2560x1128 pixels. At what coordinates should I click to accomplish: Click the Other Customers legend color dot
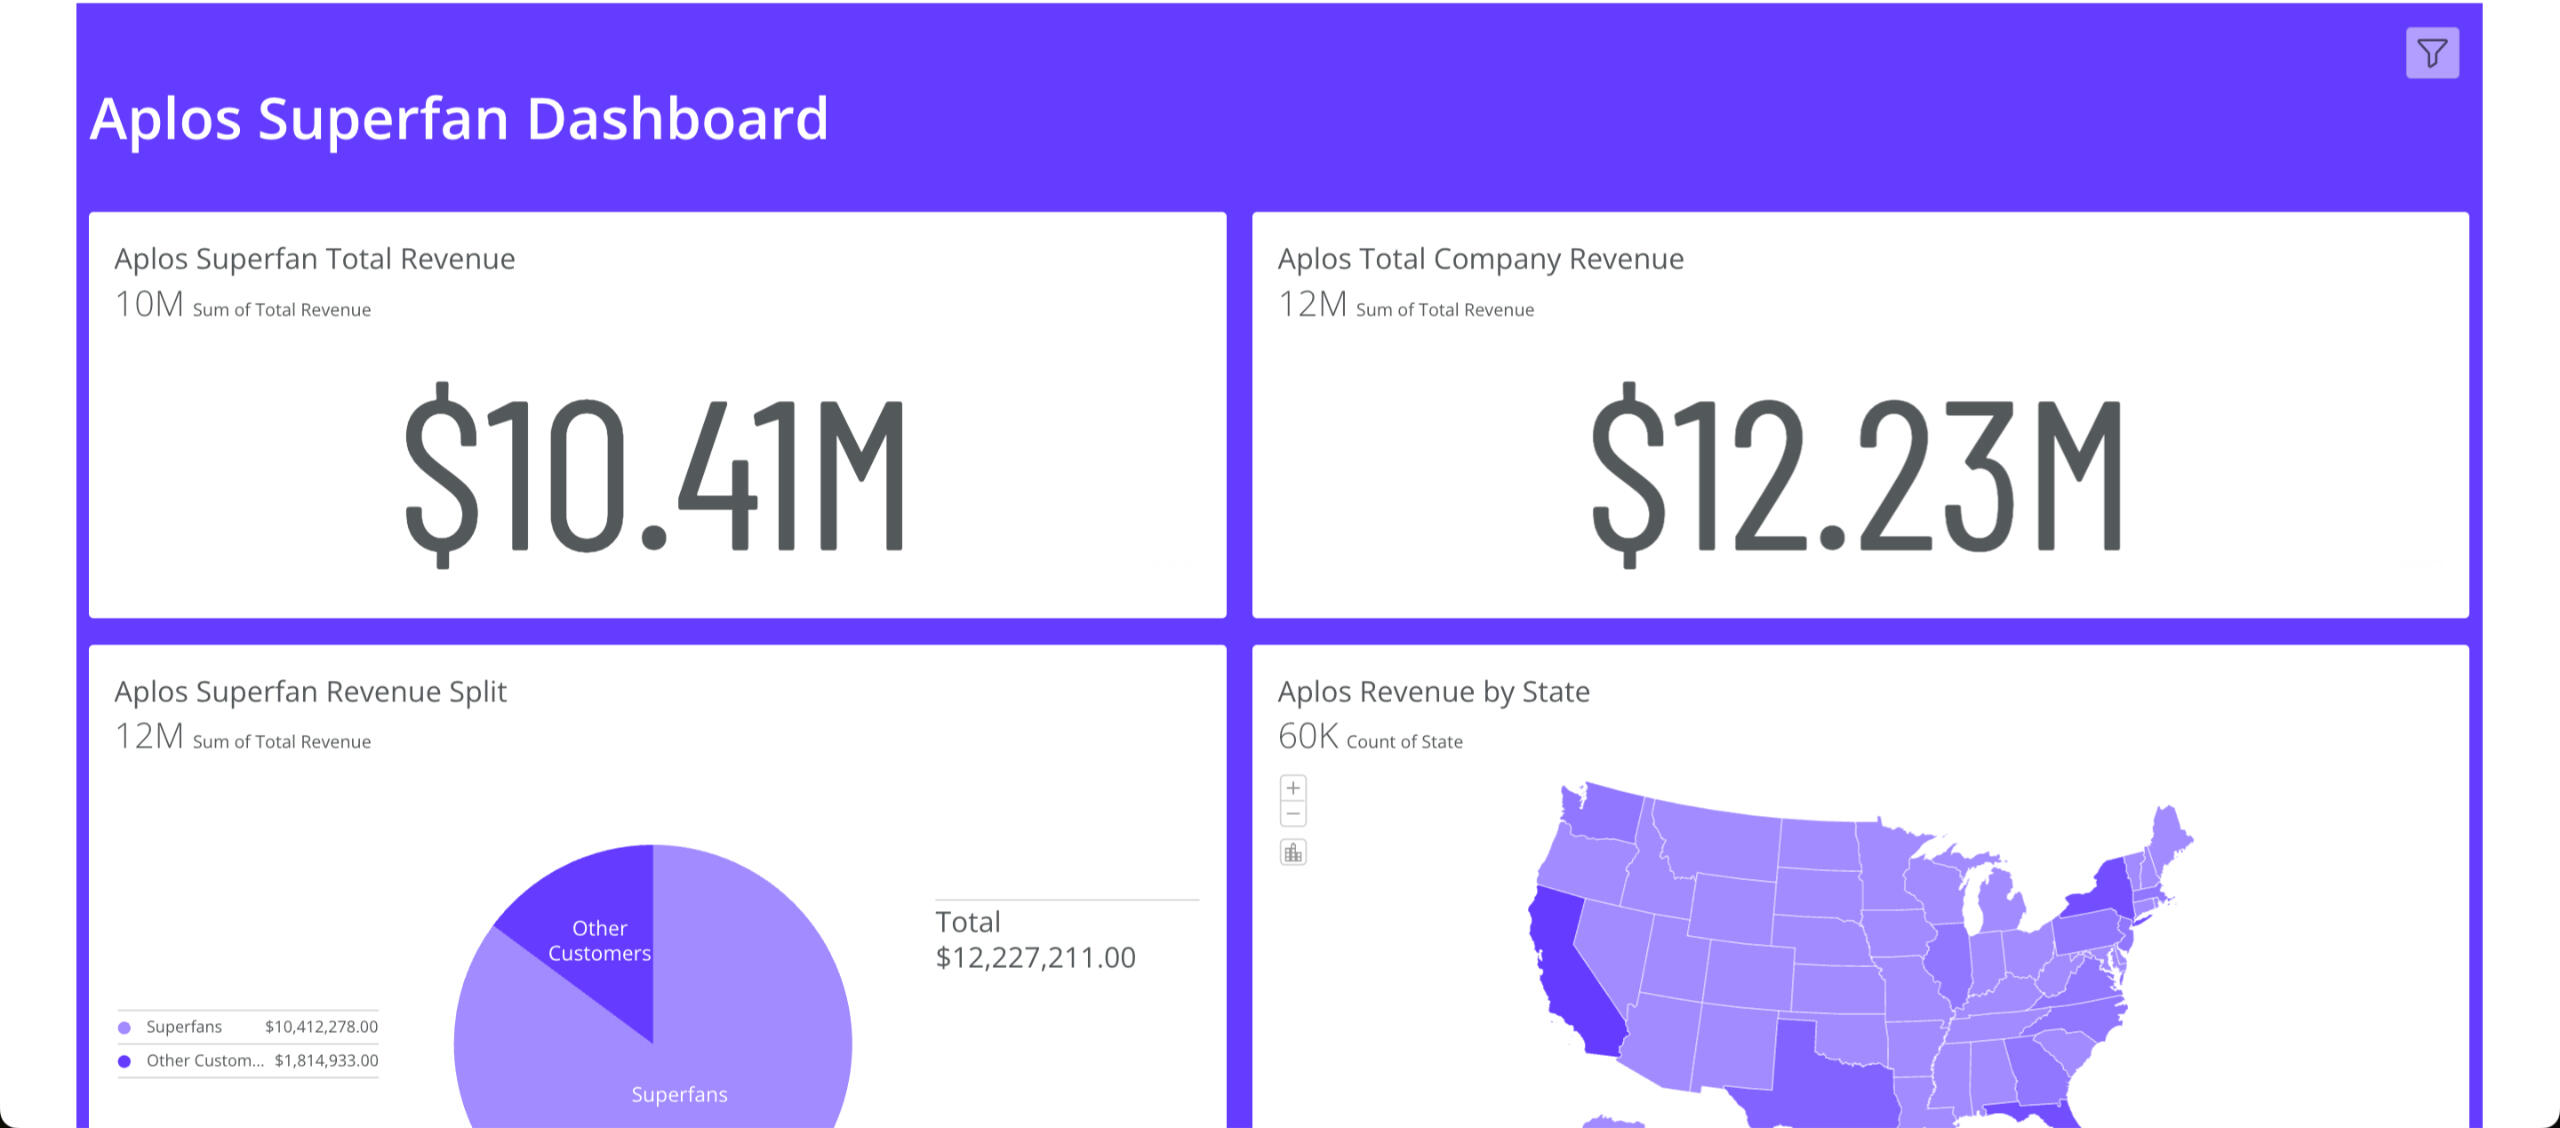click(125, 1061)
